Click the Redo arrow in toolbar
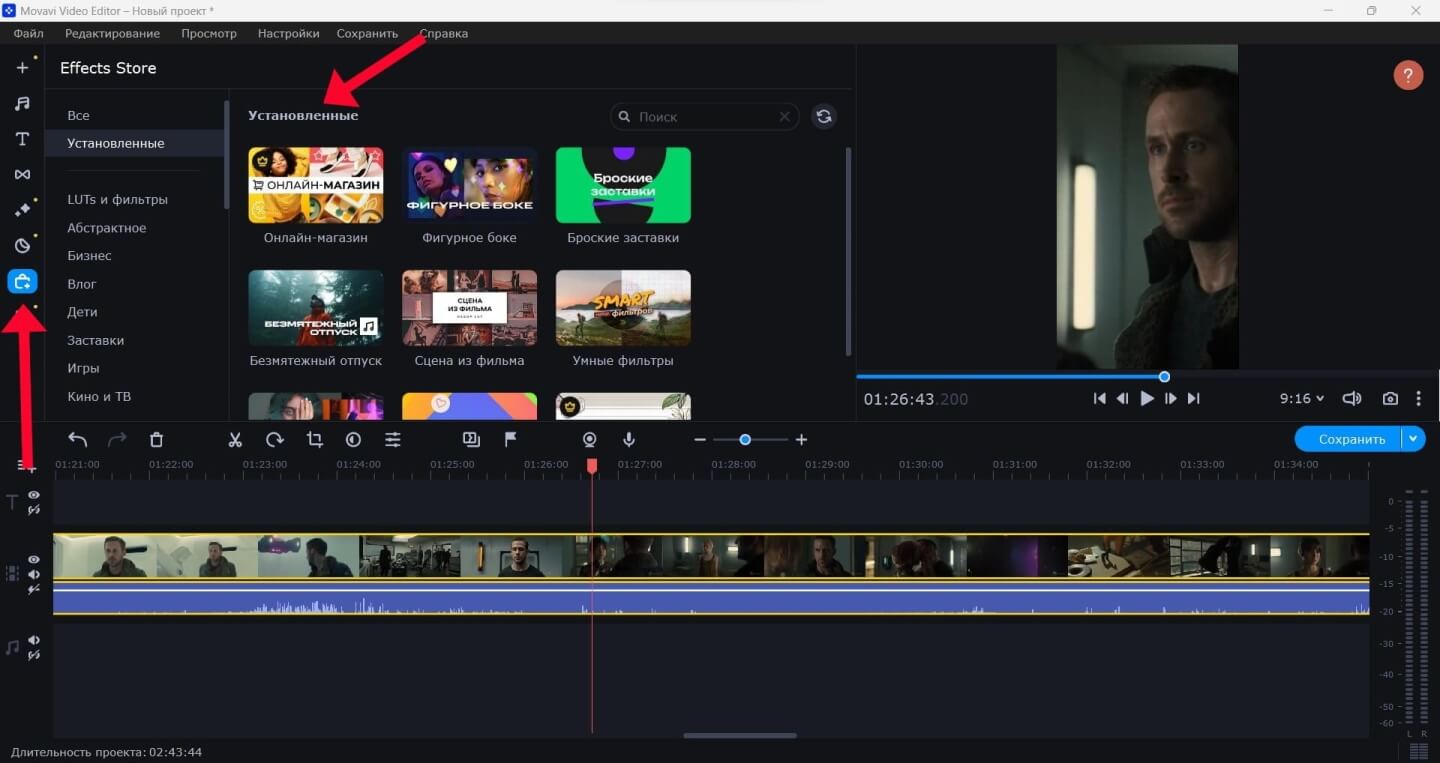1440x763 pixels. coord(117,439)
